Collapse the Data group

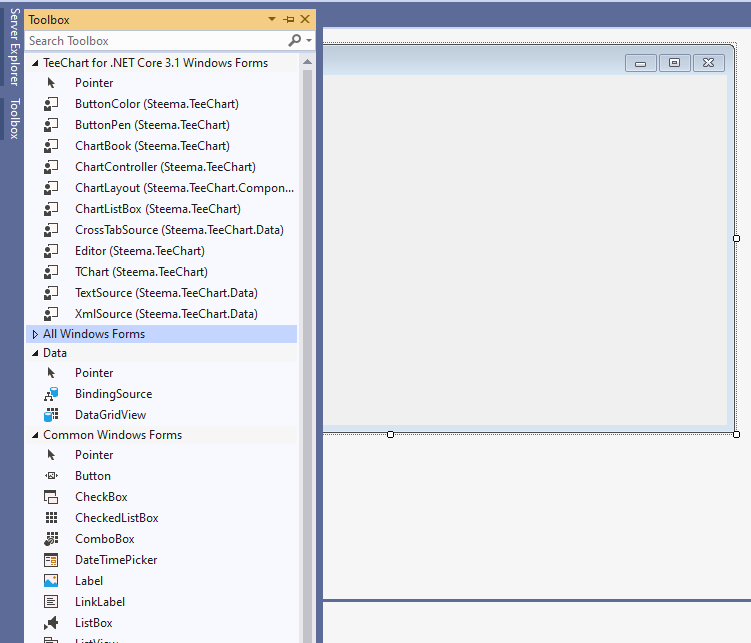coord(35,353)
